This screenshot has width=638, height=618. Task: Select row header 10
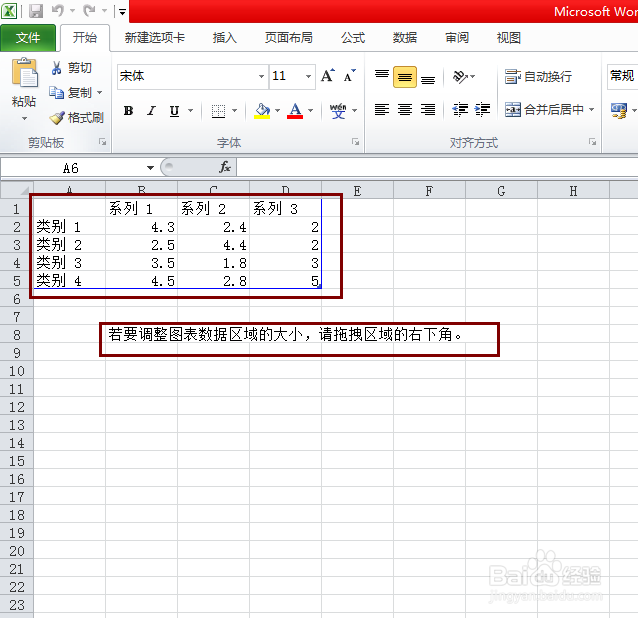(17, 371)
